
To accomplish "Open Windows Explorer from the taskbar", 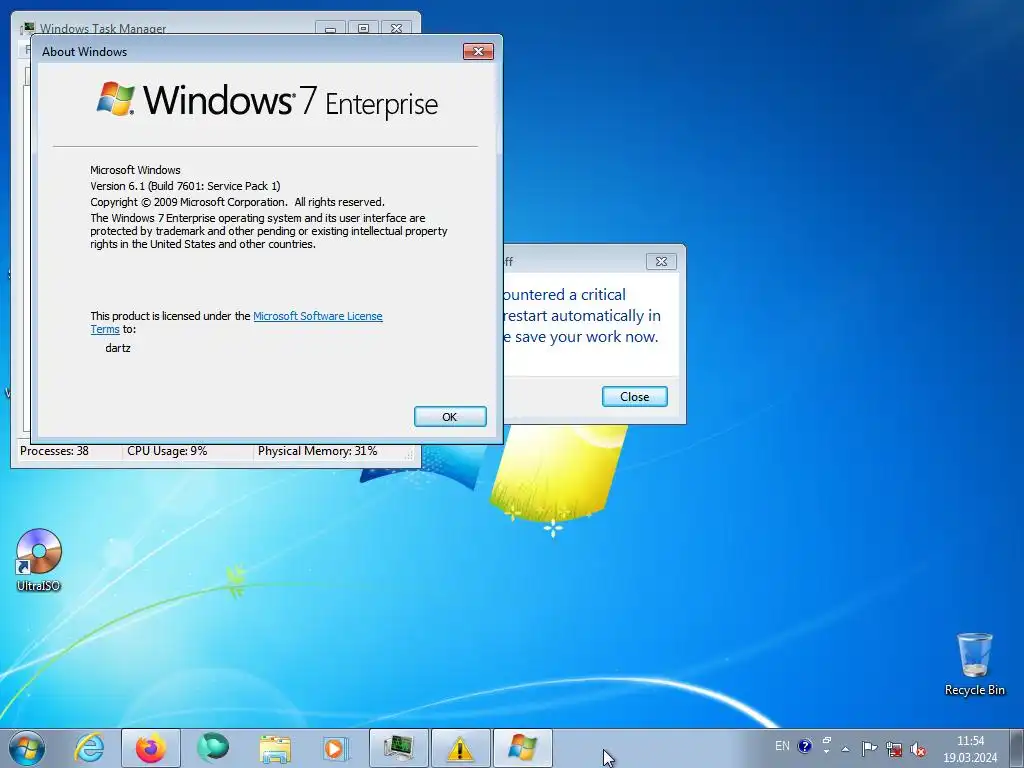I will tap(275, 748).
